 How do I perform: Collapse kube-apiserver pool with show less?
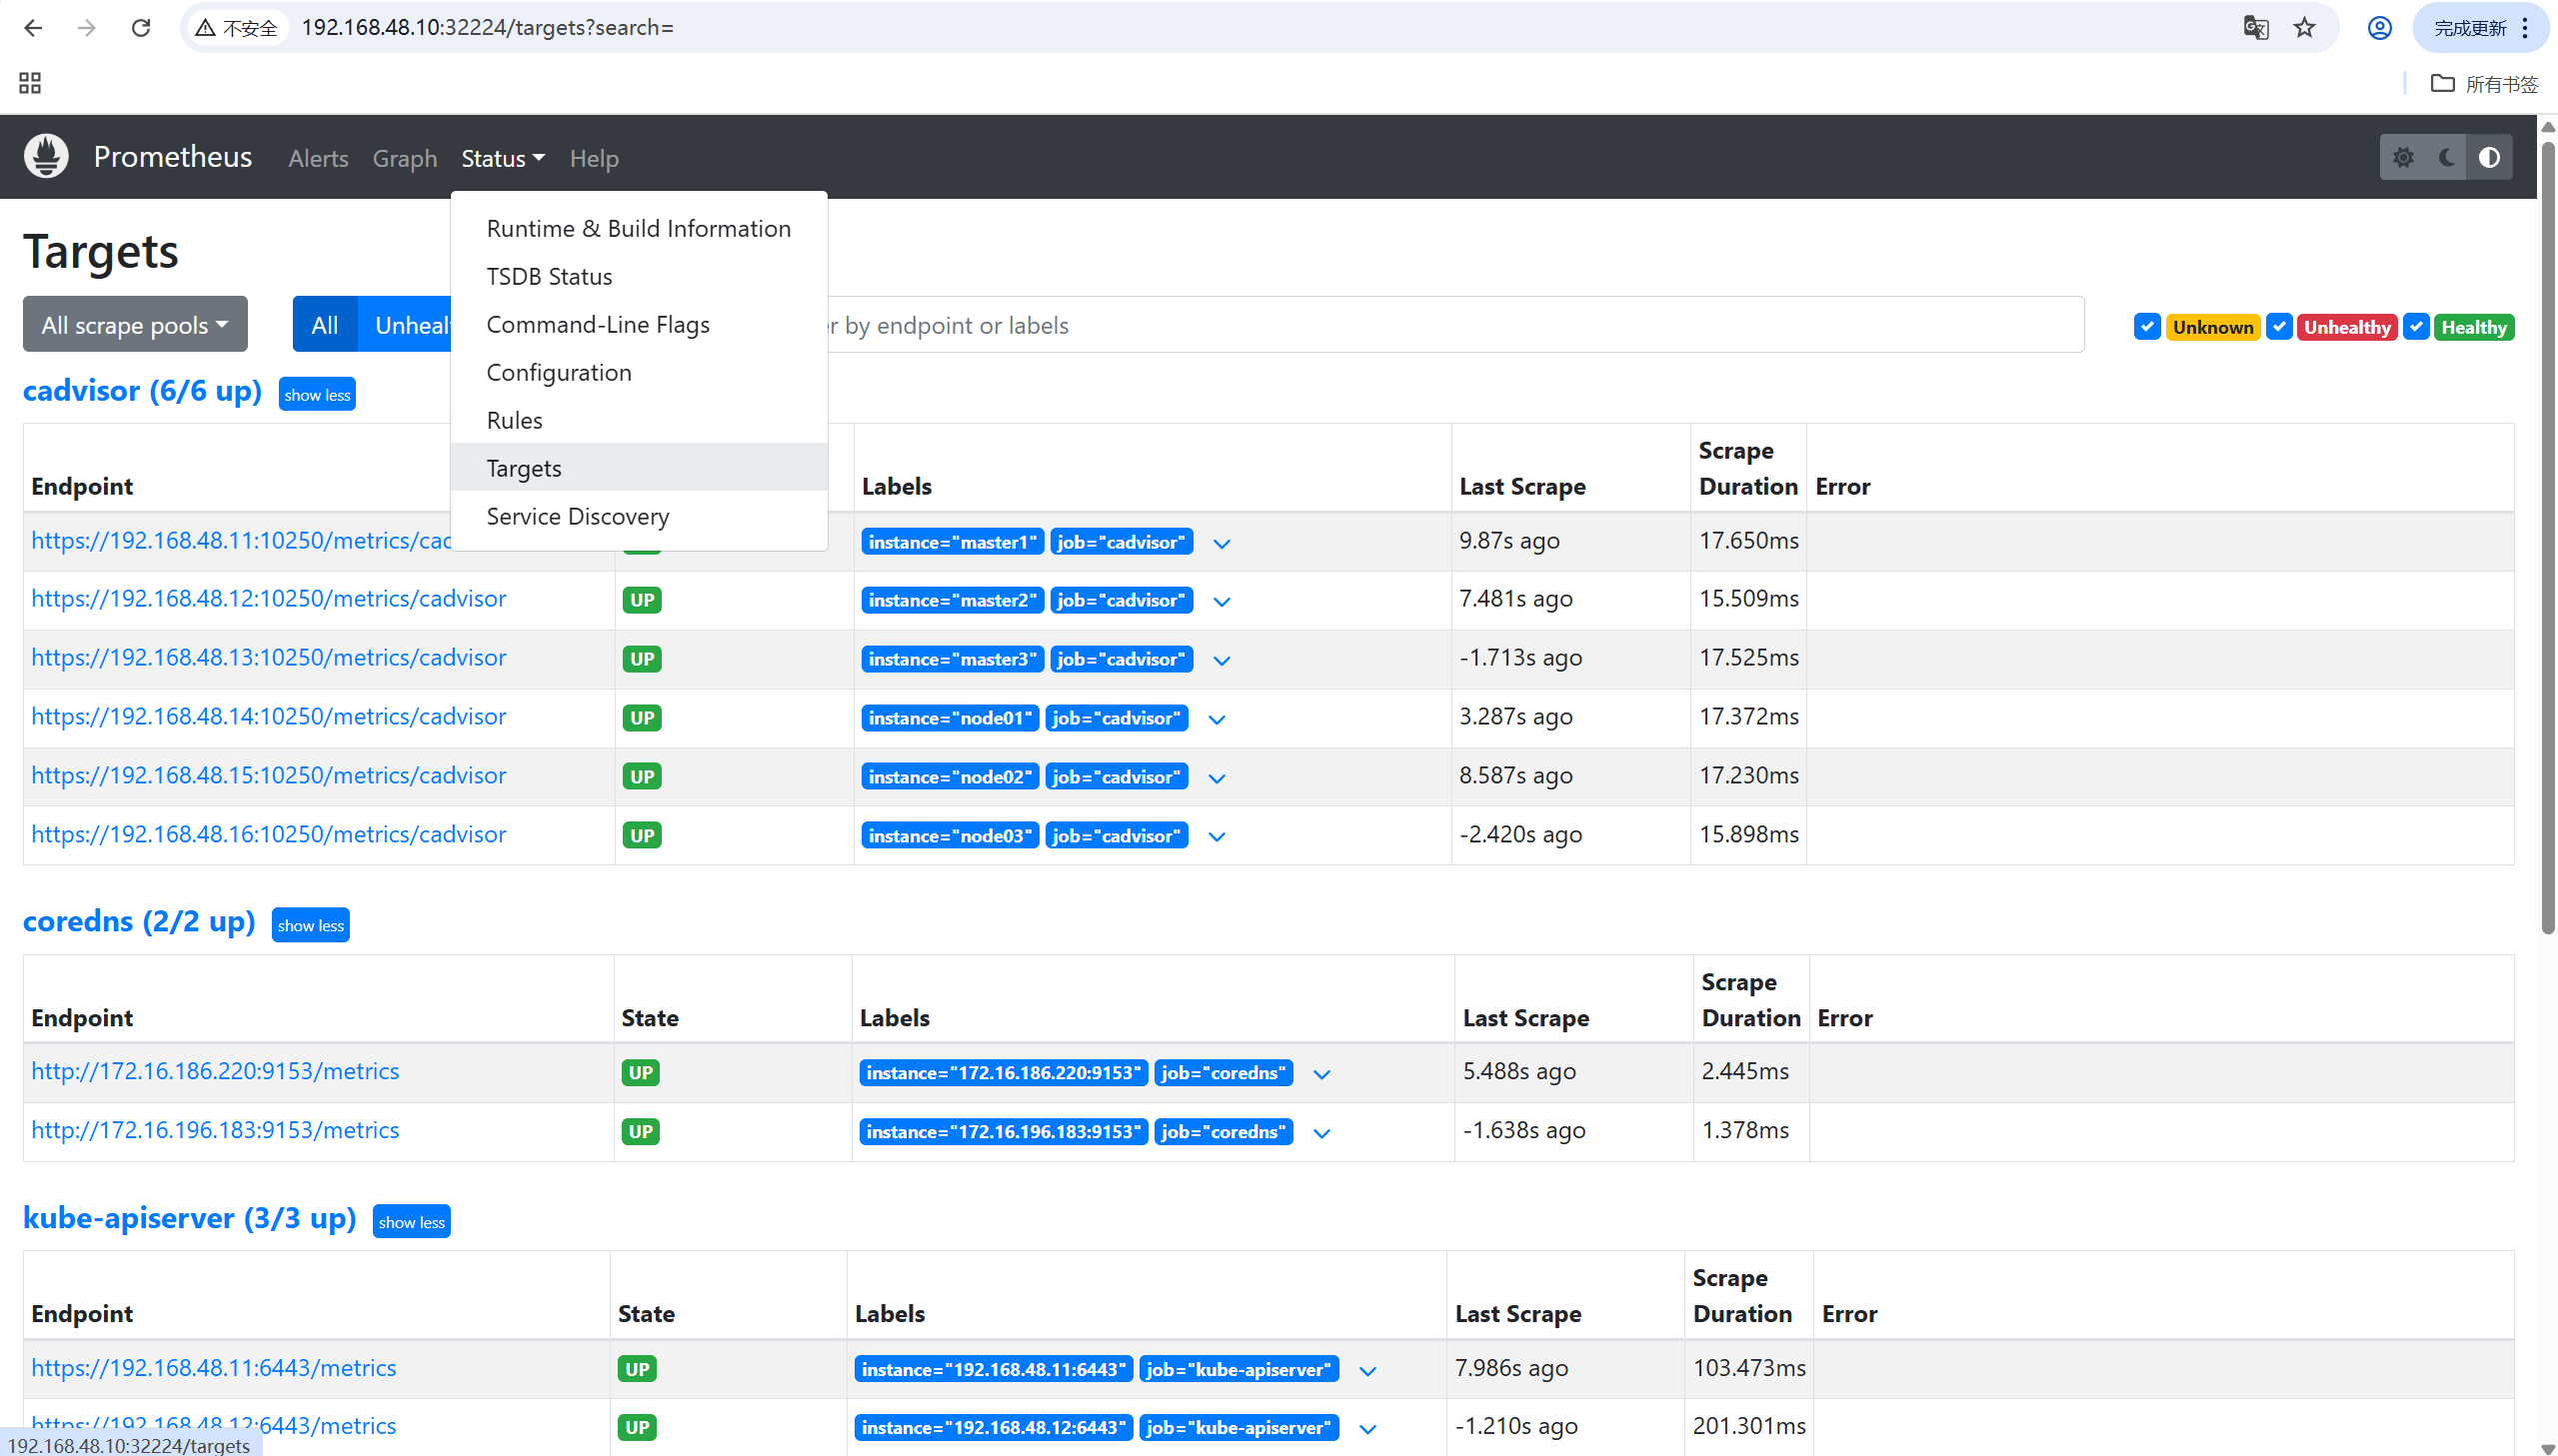tap(412, 1223)
